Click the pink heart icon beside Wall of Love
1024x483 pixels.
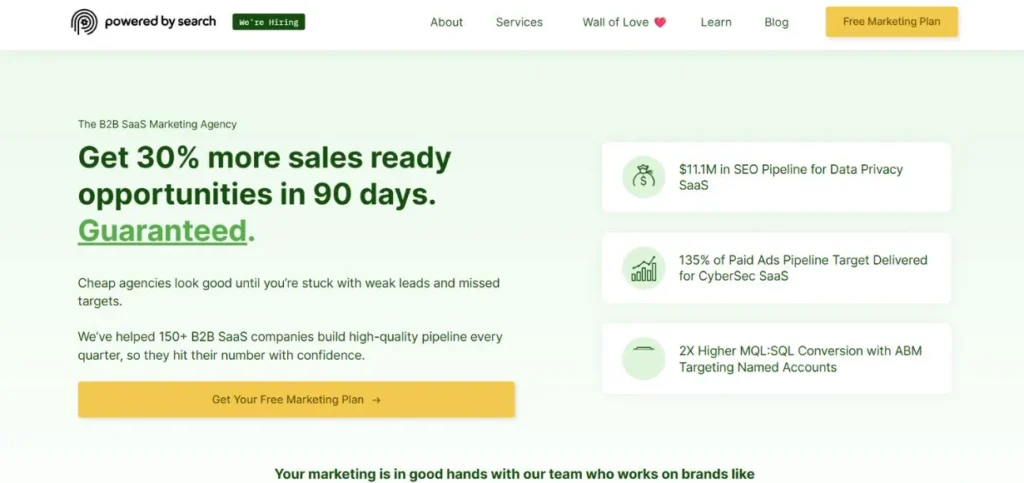[x=660, y=23]
